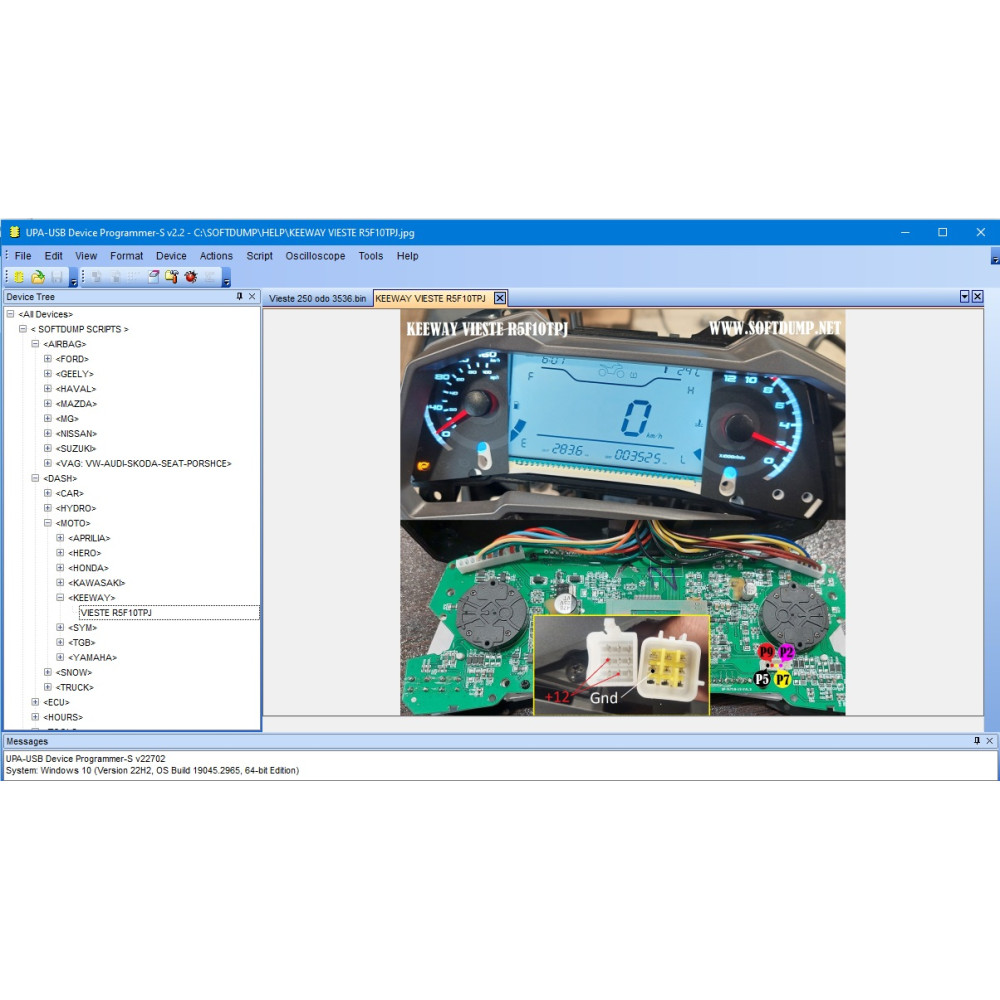Close the active document with right-side X
1000x1000 pixels.
click(977, 297)
